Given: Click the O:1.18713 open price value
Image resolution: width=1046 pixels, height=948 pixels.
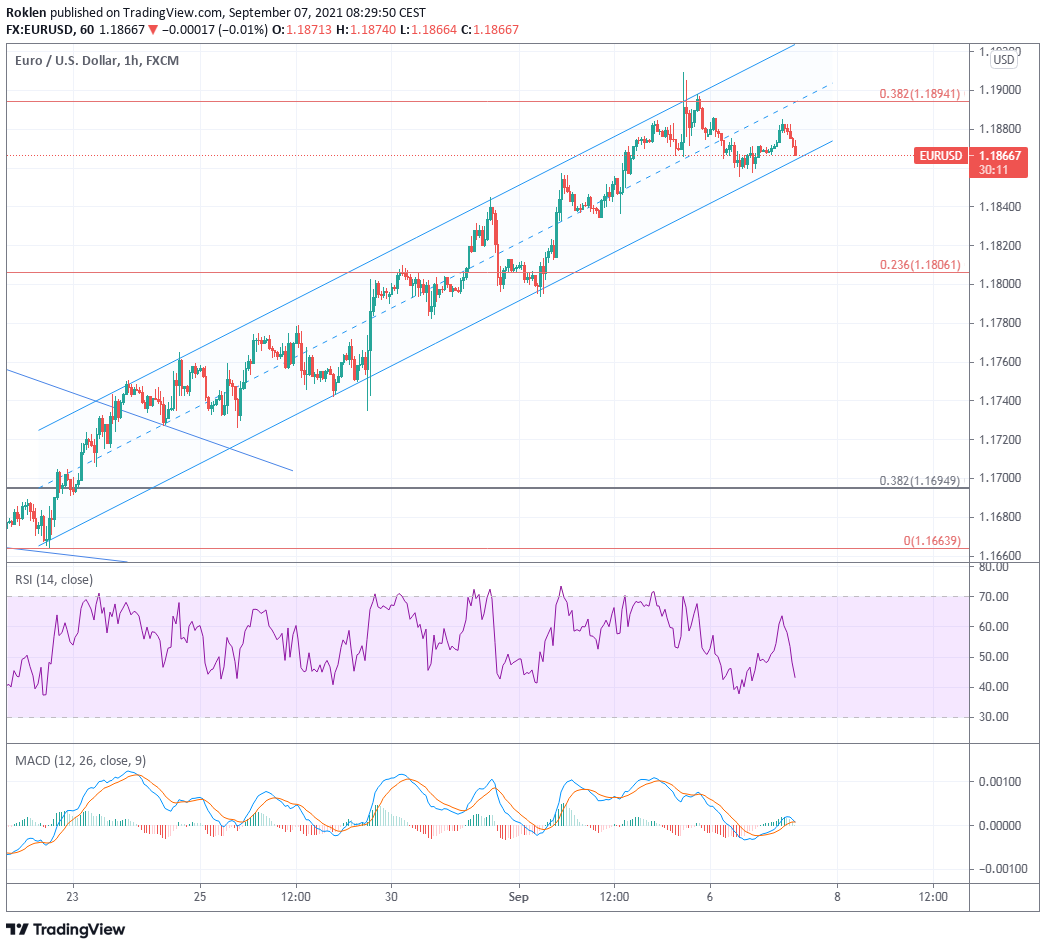Looking at the screenshot, I should click(x=302, y=29).
